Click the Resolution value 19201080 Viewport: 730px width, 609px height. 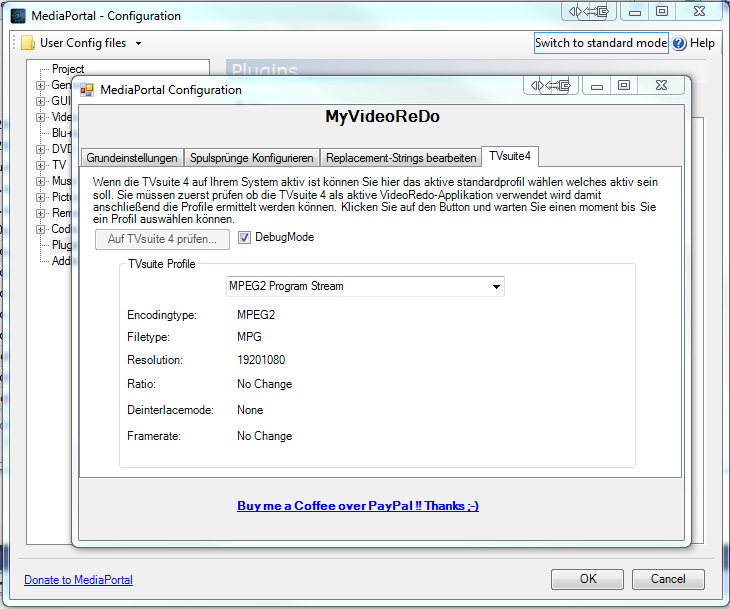261,360
